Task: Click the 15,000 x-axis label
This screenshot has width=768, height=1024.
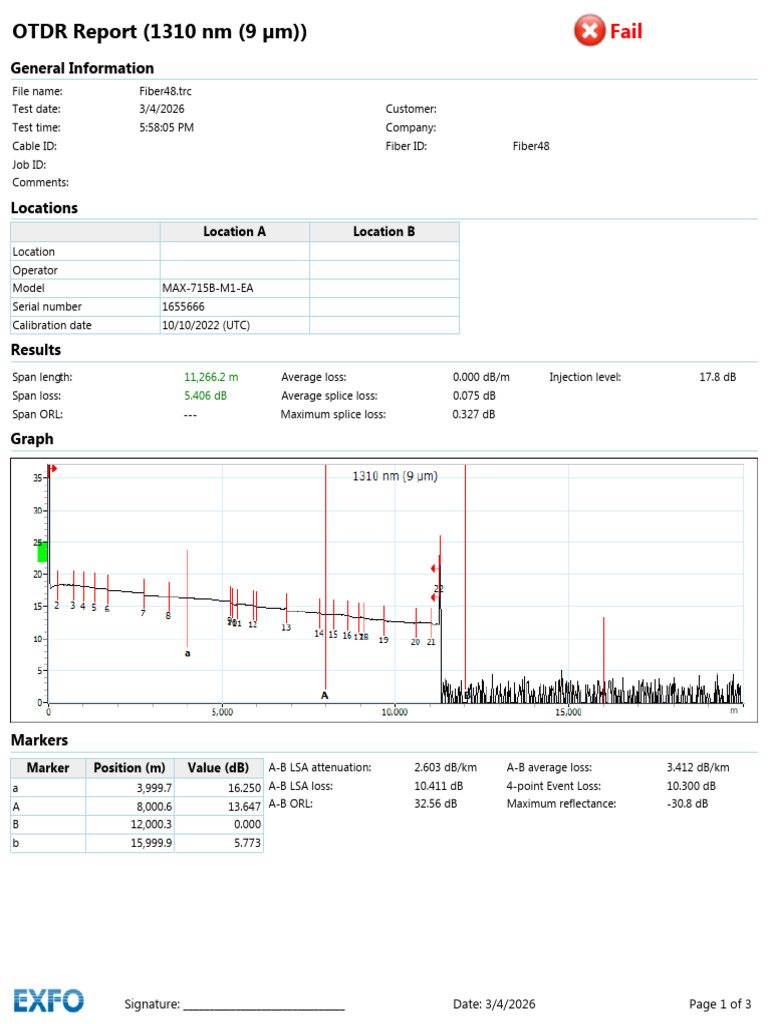Action: (x=568, y=712)
